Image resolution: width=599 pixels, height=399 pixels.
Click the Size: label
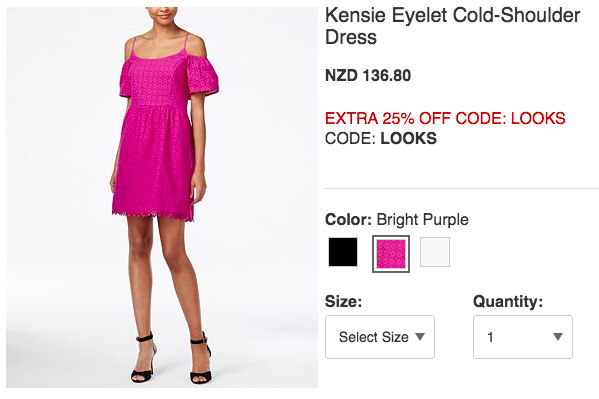point(343,302)
